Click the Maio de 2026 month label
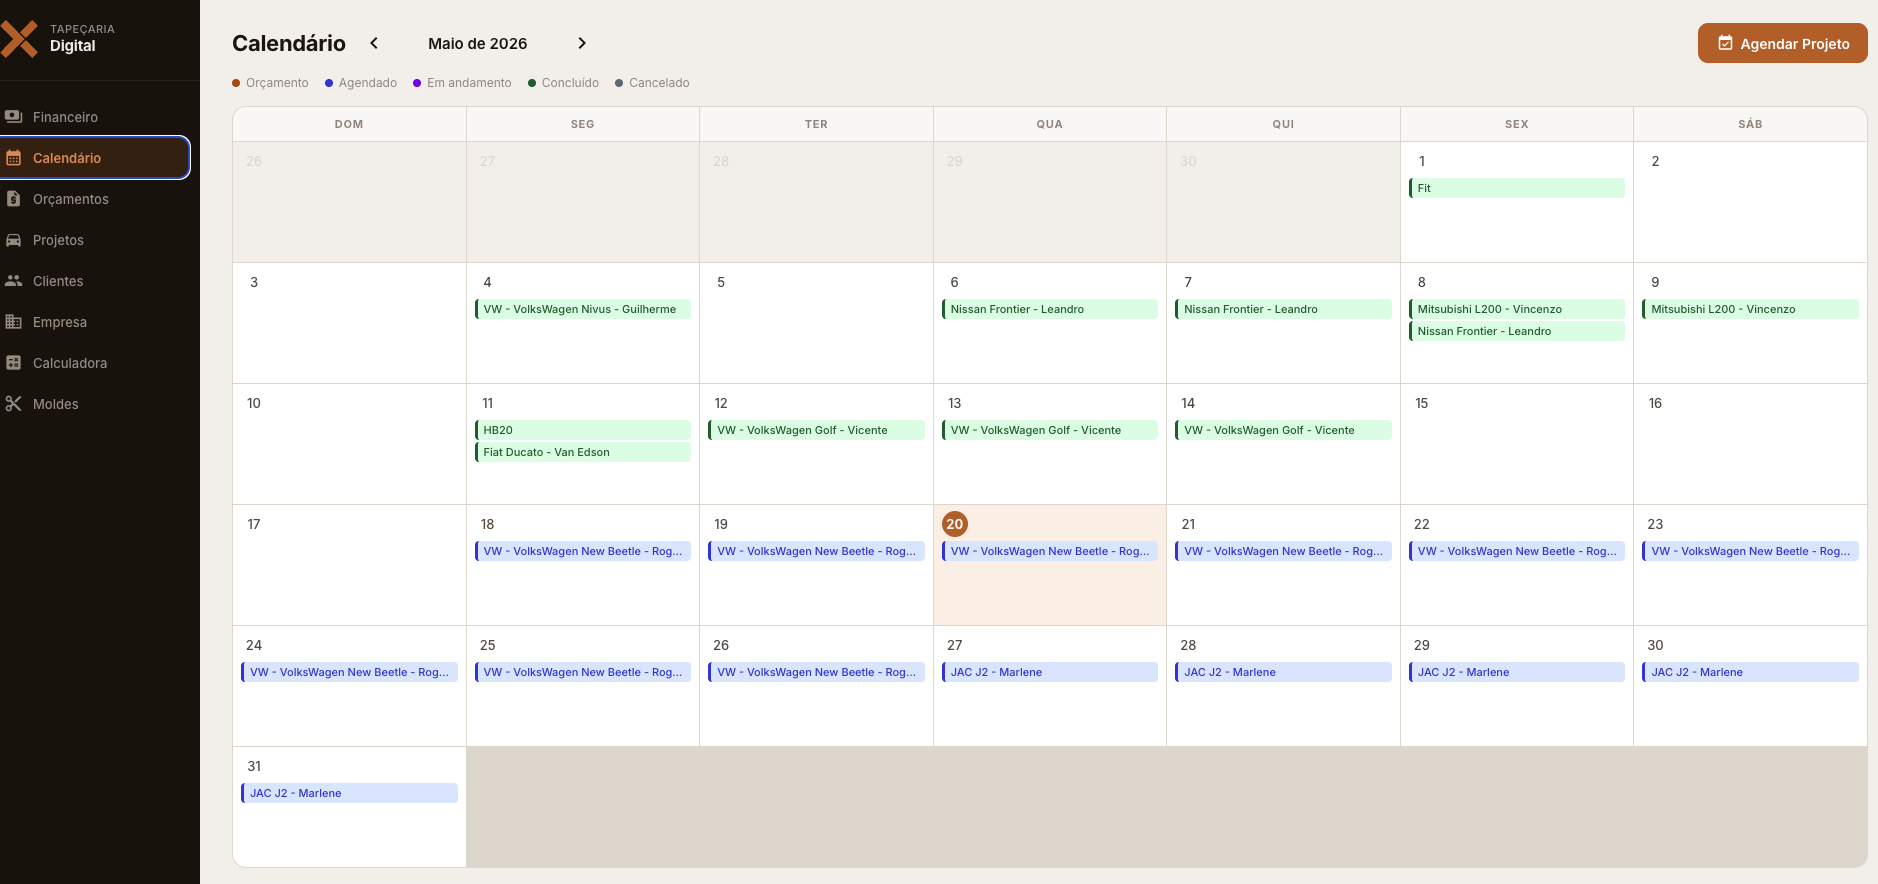The width and height of the screenshot is (1878, 884). tap(478, 43)
